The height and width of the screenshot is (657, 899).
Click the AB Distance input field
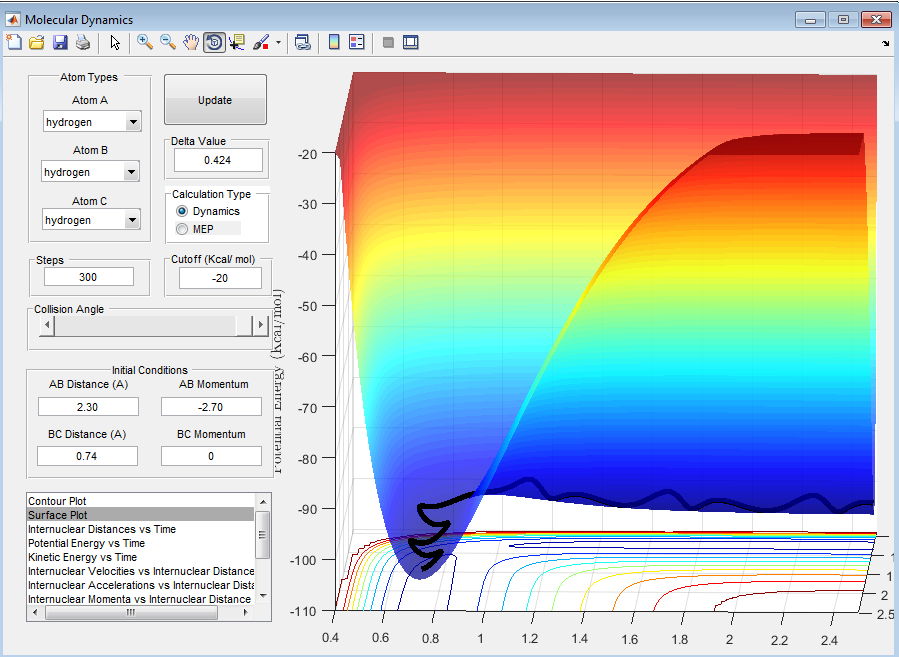point(88,406)
